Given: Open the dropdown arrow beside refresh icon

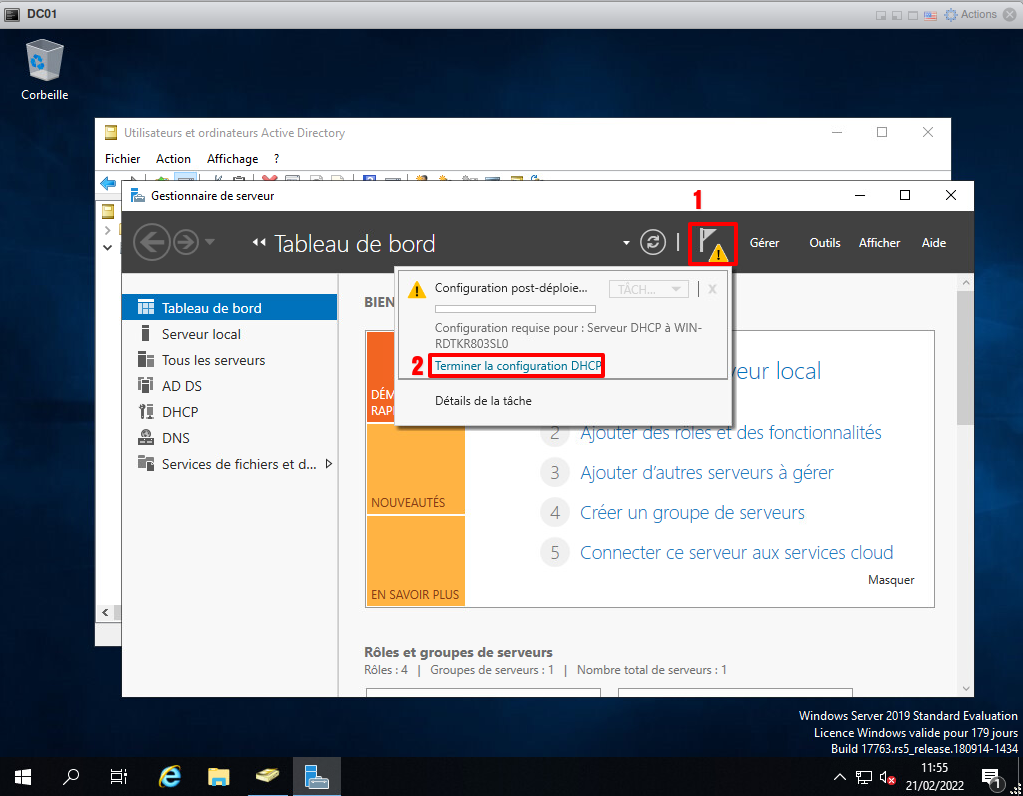Looking at the screenshot, I should [626, 243].
